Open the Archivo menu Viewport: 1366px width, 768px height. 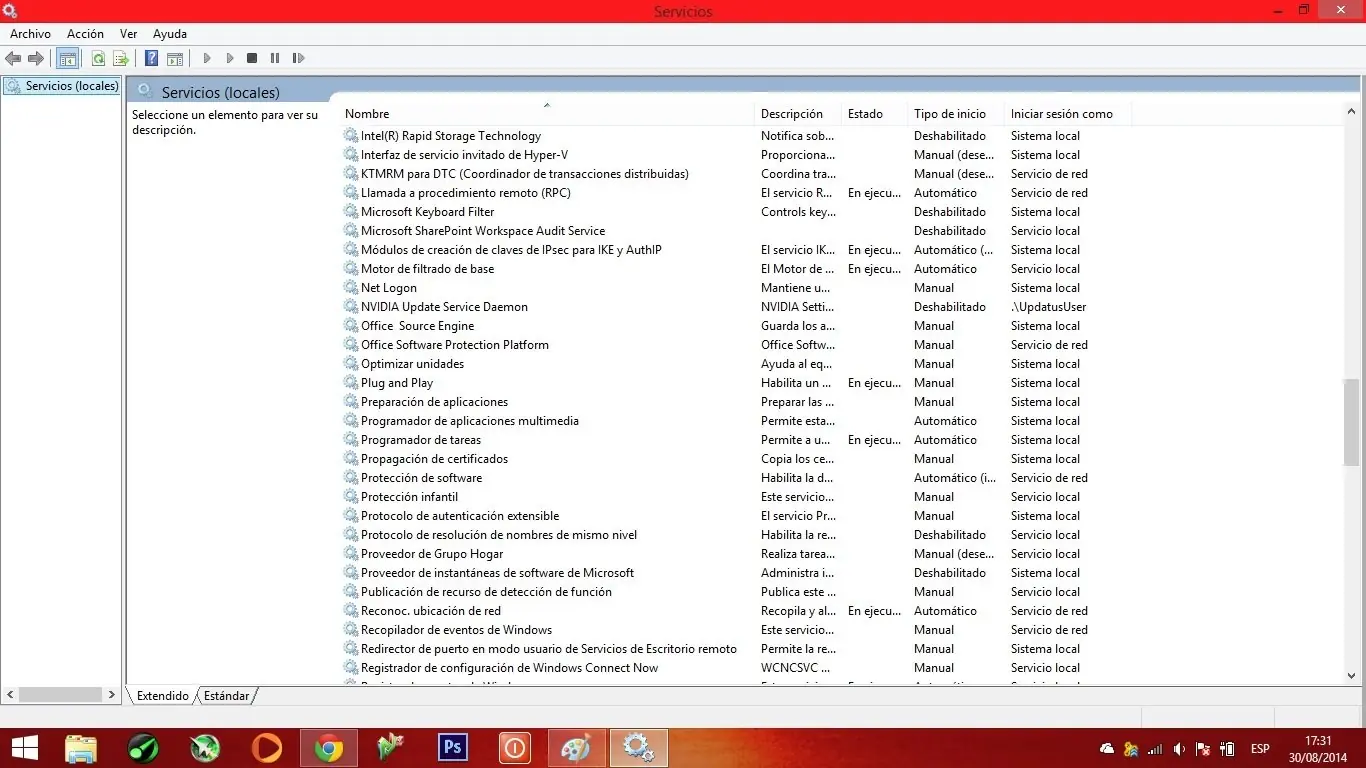30,34
